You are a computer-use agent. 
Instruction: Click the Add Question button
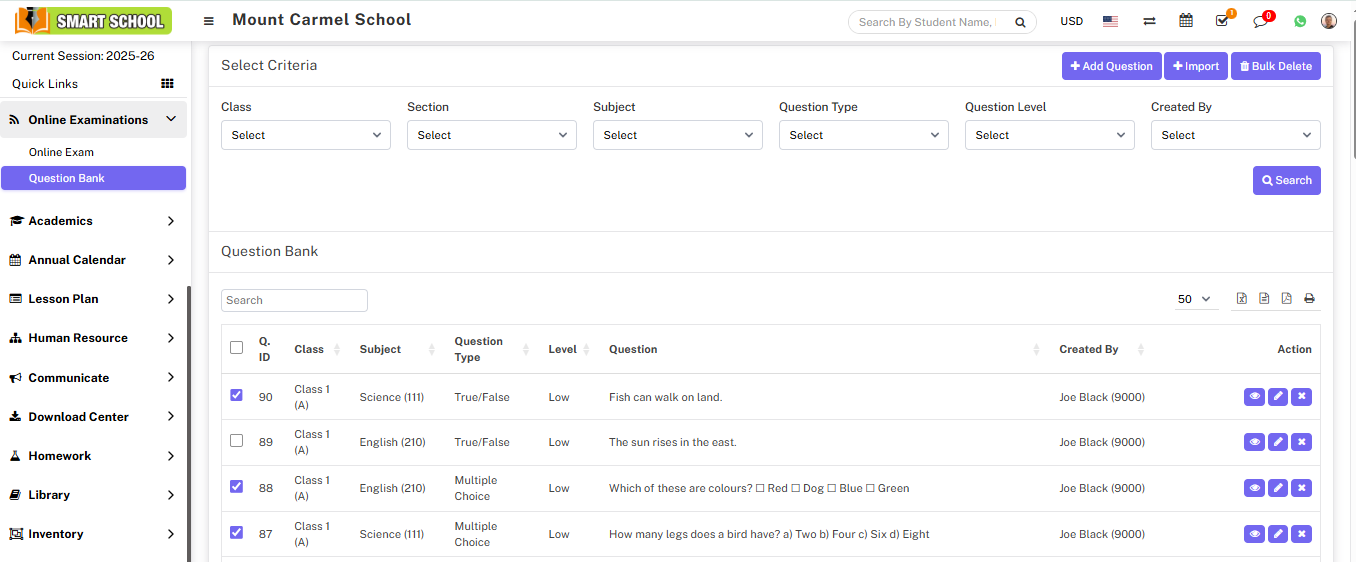click(1111, 66)
